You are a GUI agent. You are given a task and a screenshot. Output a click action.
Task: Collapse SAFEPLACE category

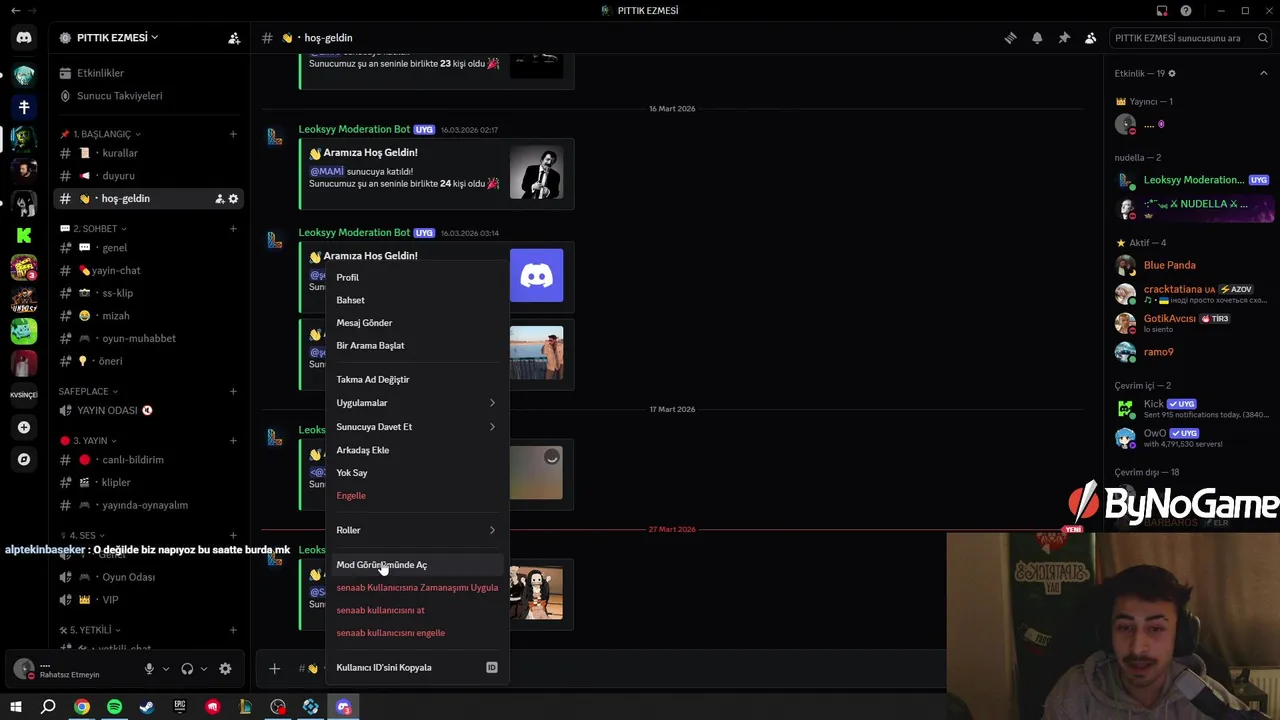click(88, 391)
